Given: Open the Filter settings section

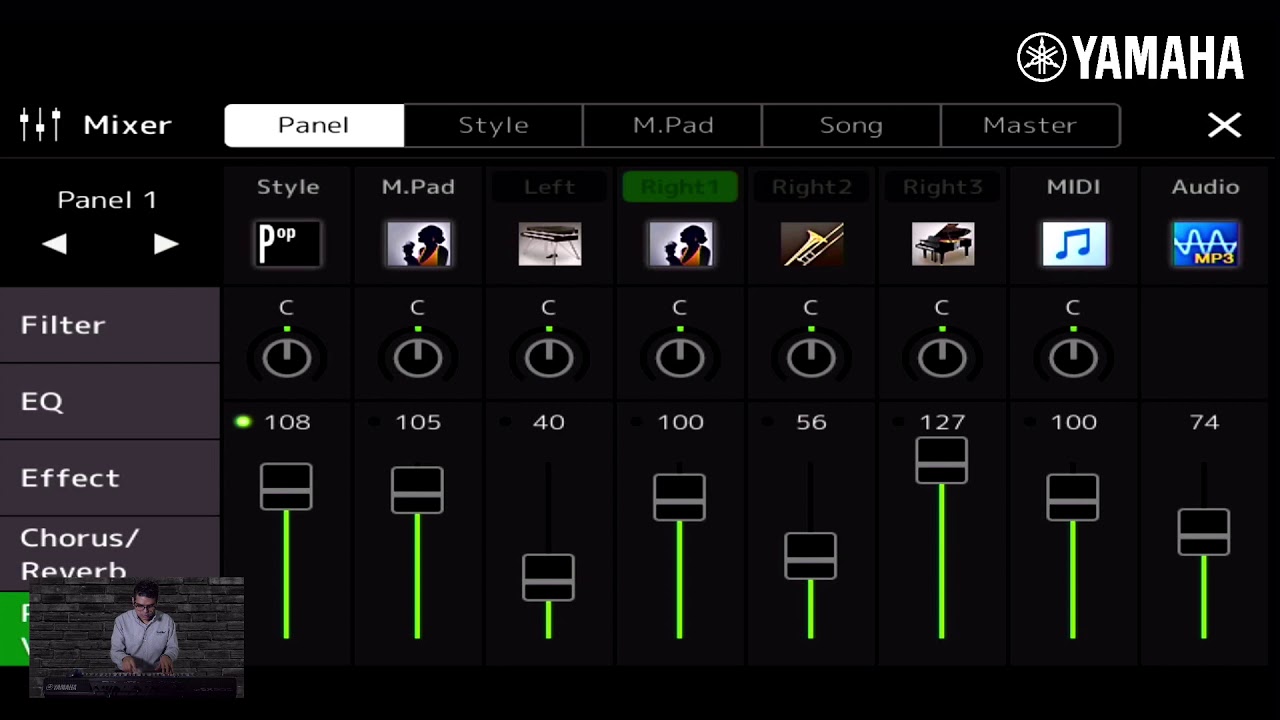Looking at the screenshot, I should [x=109, y=325].
